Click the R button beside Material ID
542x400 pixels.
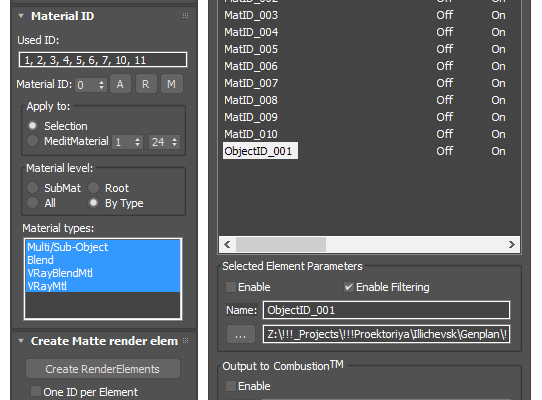click(146, 84)
